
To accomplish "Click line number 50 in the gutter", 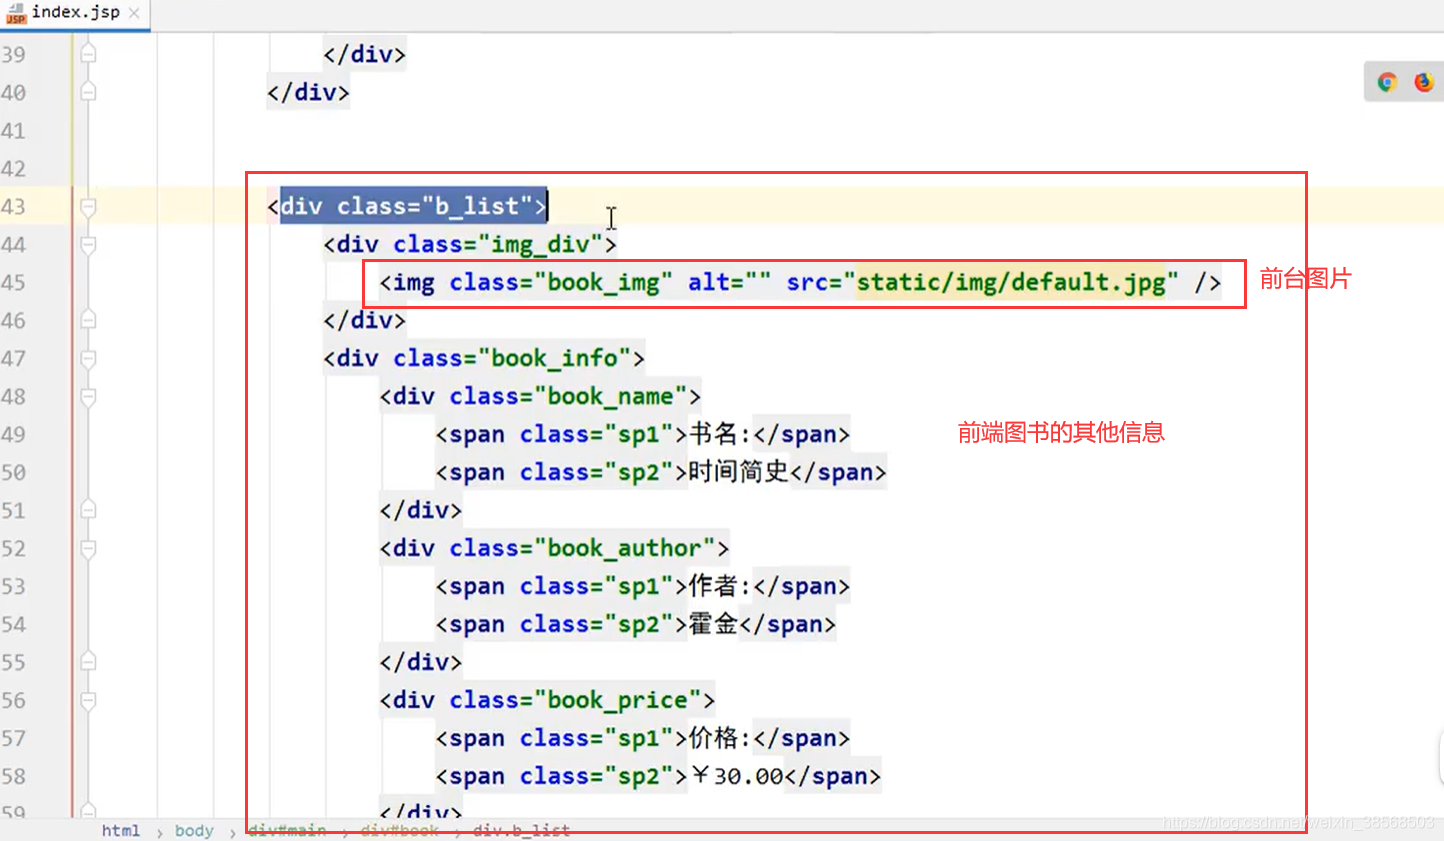I will click(x=14, y=472).
